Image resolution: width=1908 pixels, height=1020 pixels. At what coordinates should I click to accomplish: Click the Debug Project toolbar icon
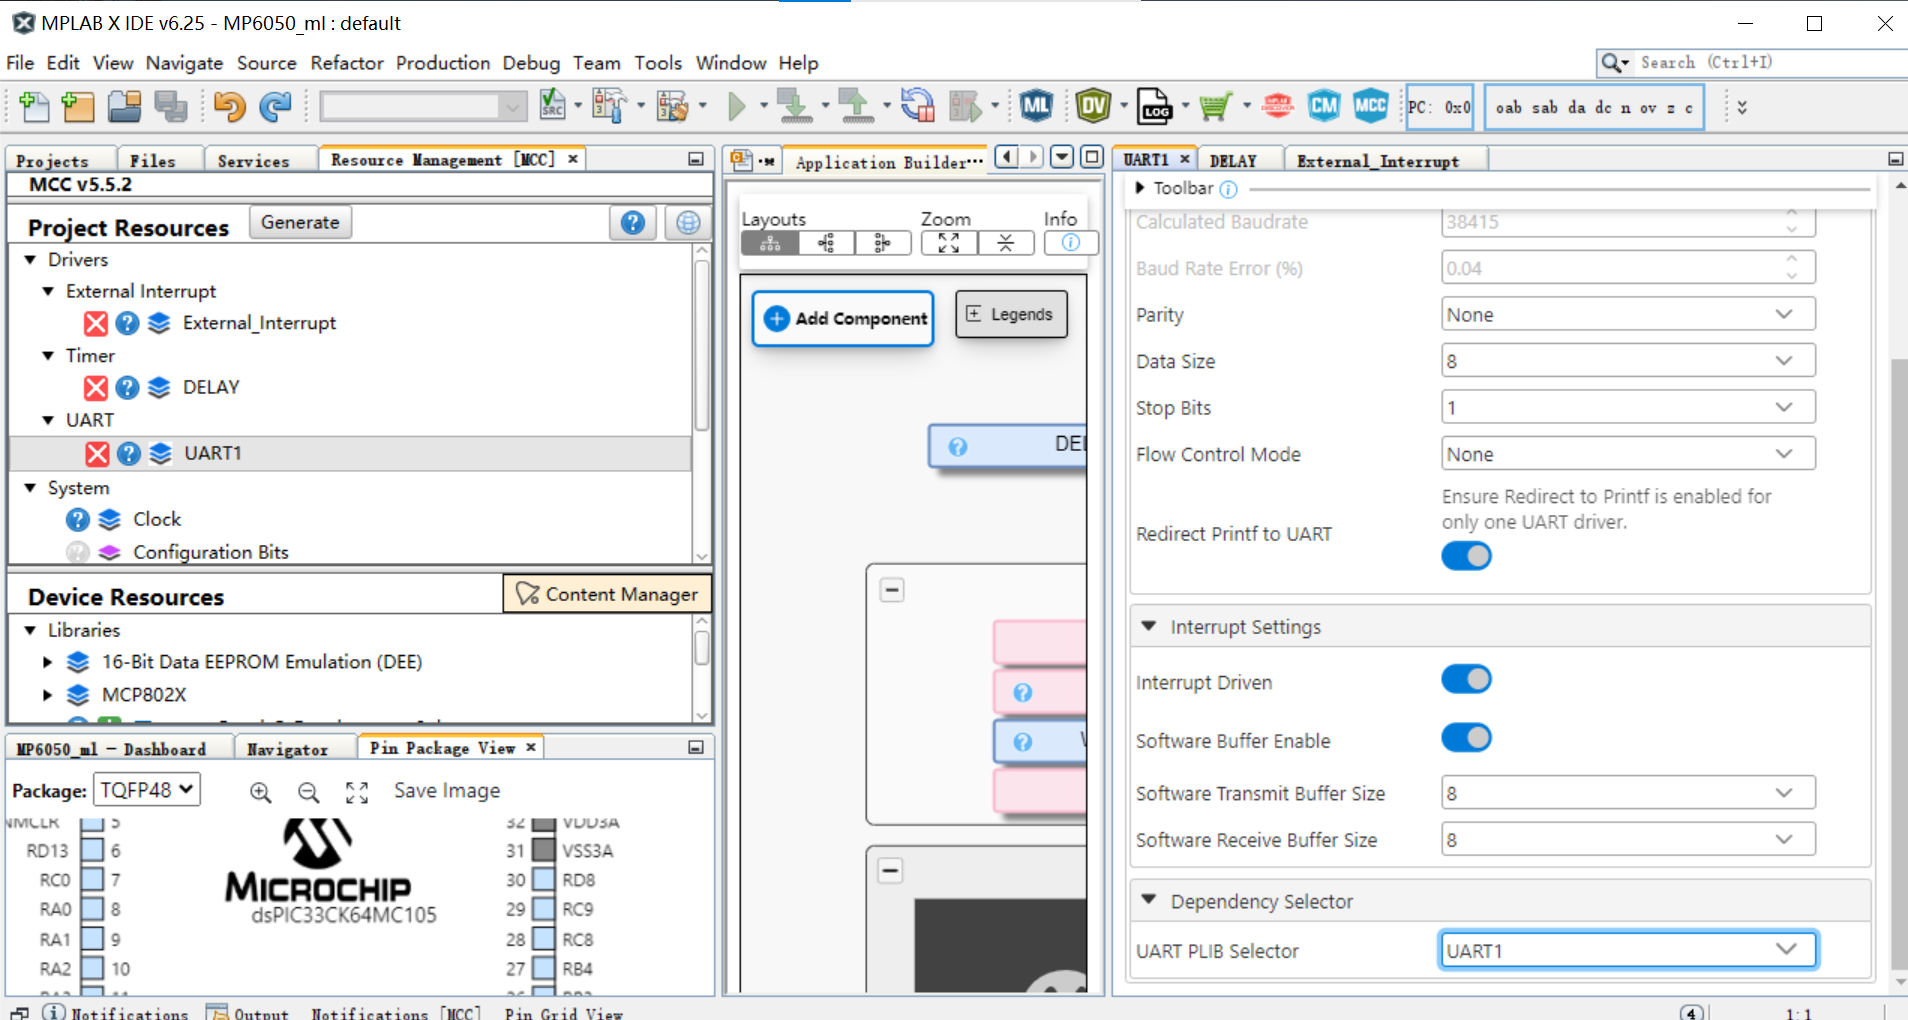coord(965,106)
